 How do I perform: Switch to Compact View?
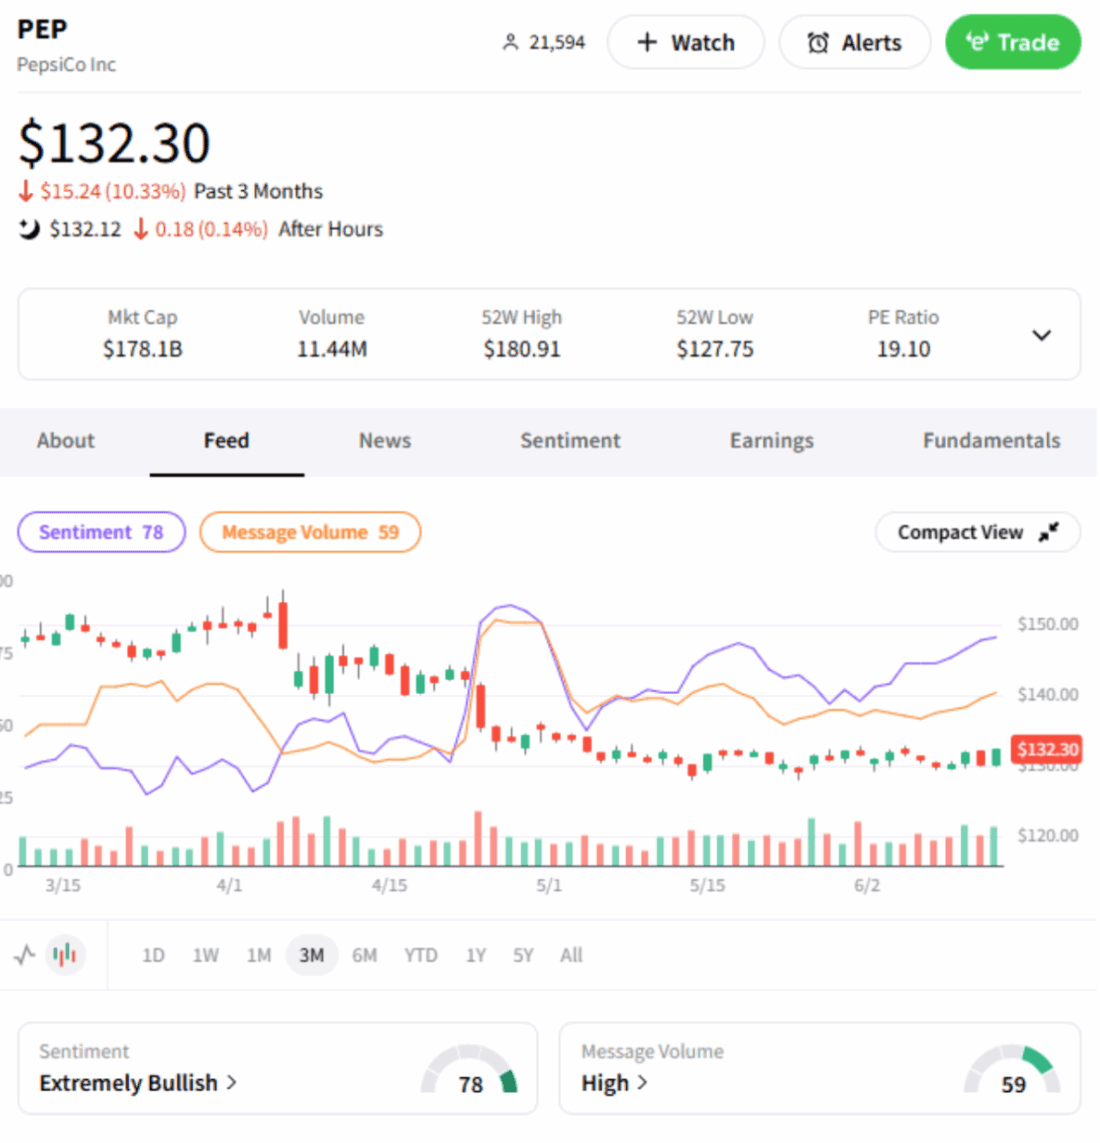[978, 532]
